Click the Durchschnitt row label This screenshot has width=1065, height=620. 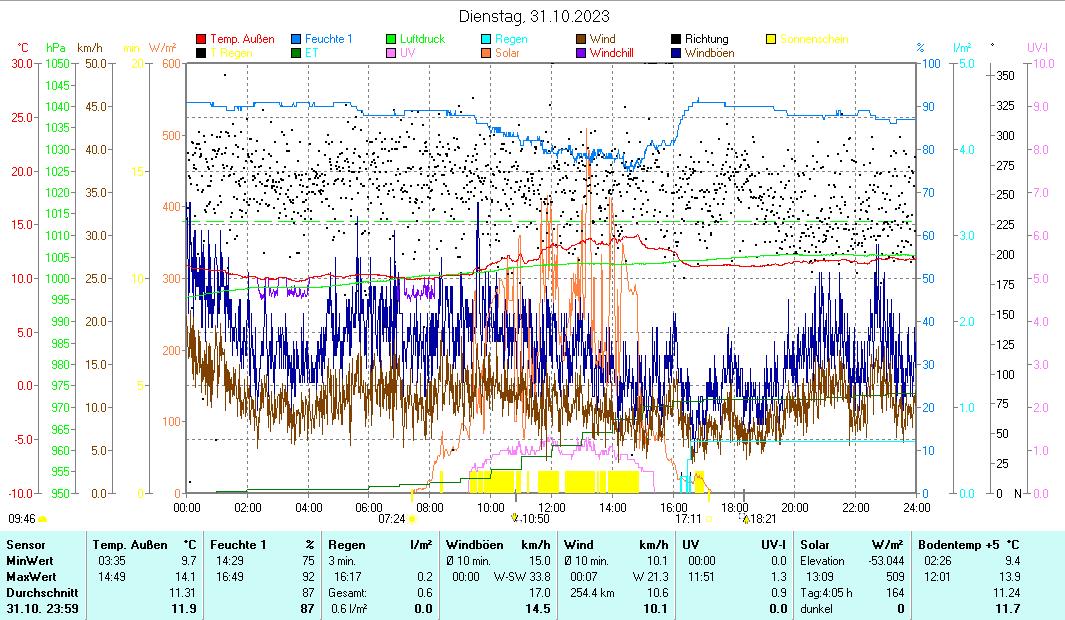(x=42, y=593)
